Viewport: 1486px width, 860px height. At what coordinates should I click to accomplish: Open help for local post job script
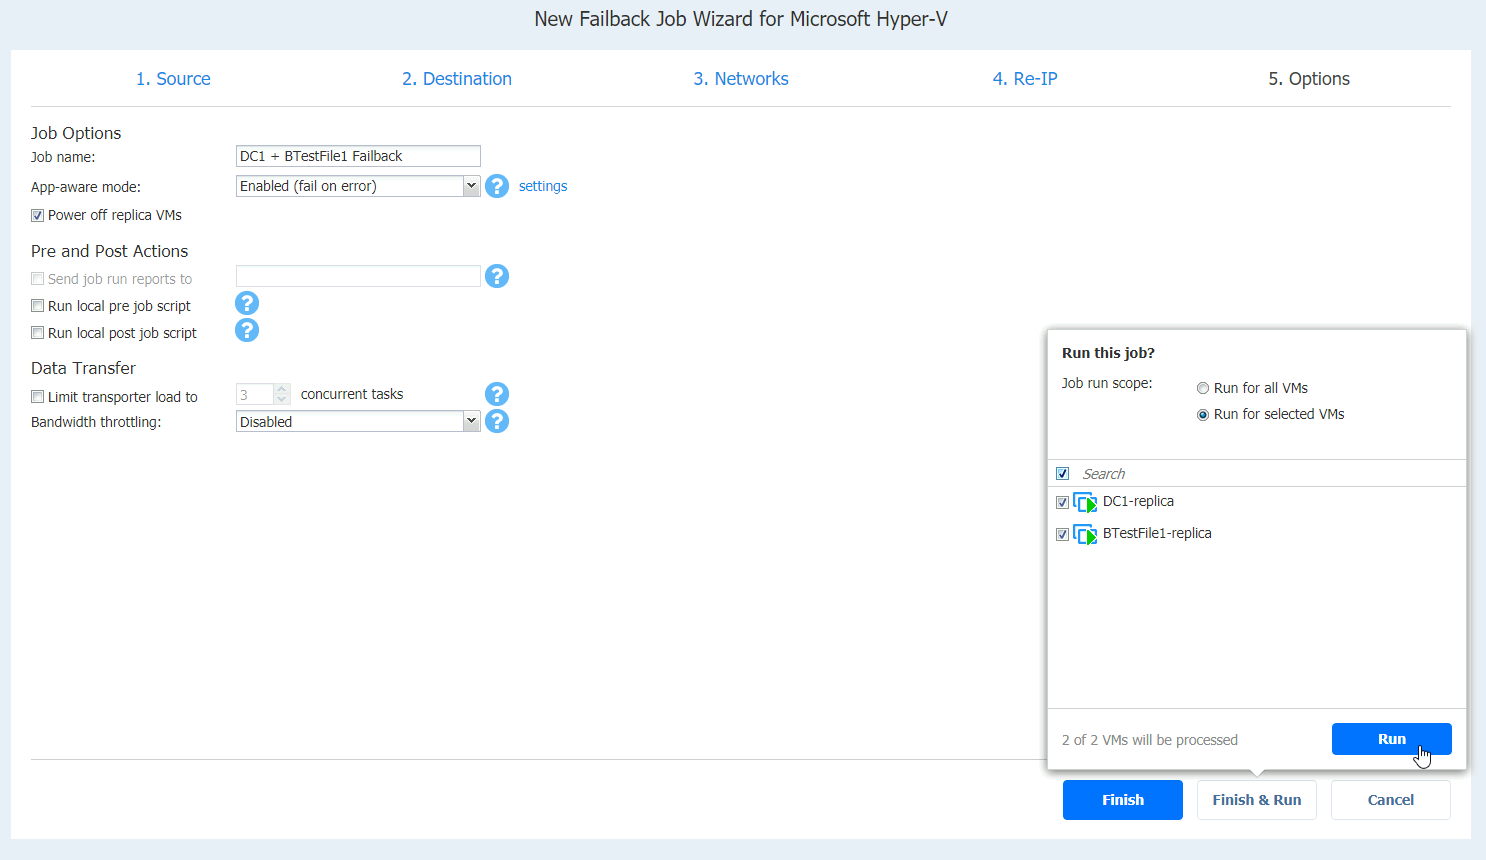[x=247, y=330]
